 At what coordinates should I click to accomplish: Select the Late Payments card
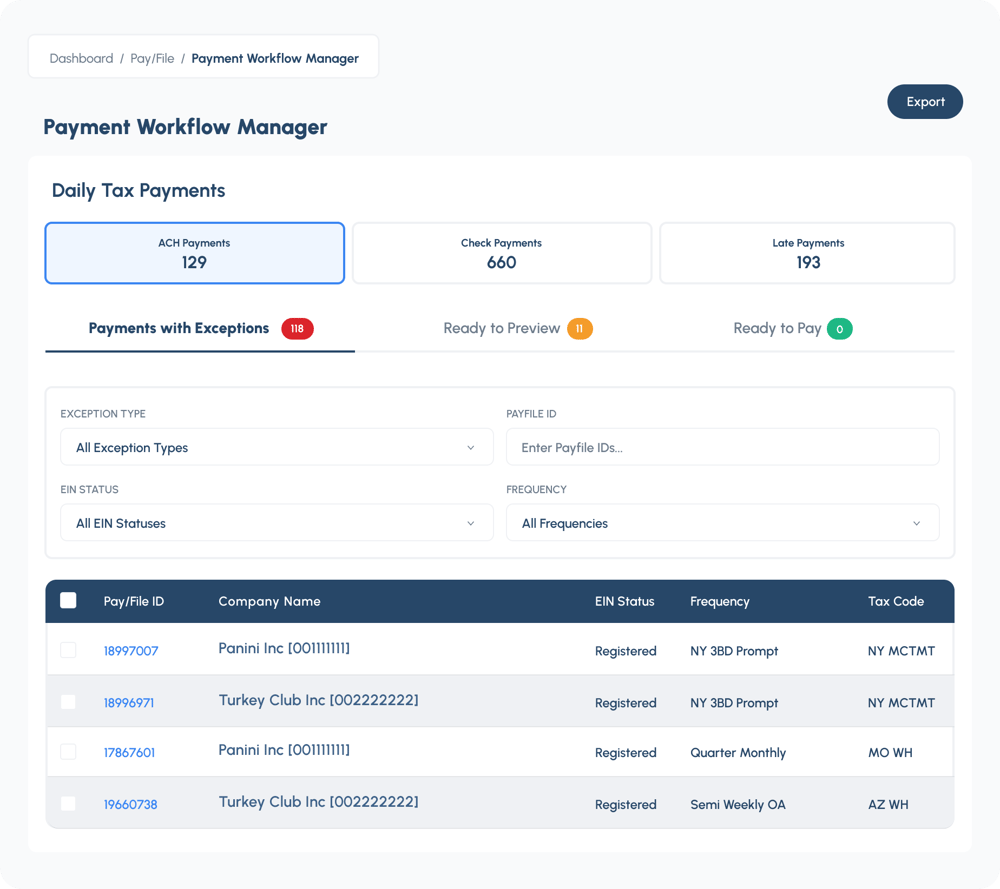[806, 252]
